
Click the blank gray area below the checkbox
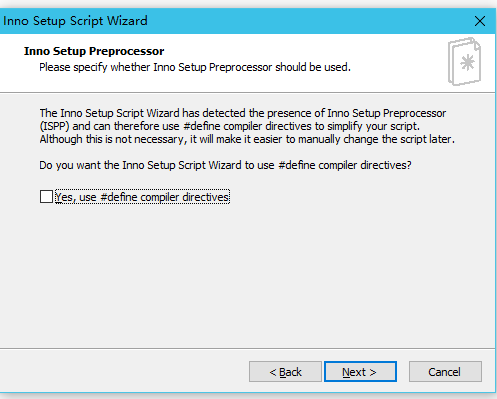coord(247,273)
